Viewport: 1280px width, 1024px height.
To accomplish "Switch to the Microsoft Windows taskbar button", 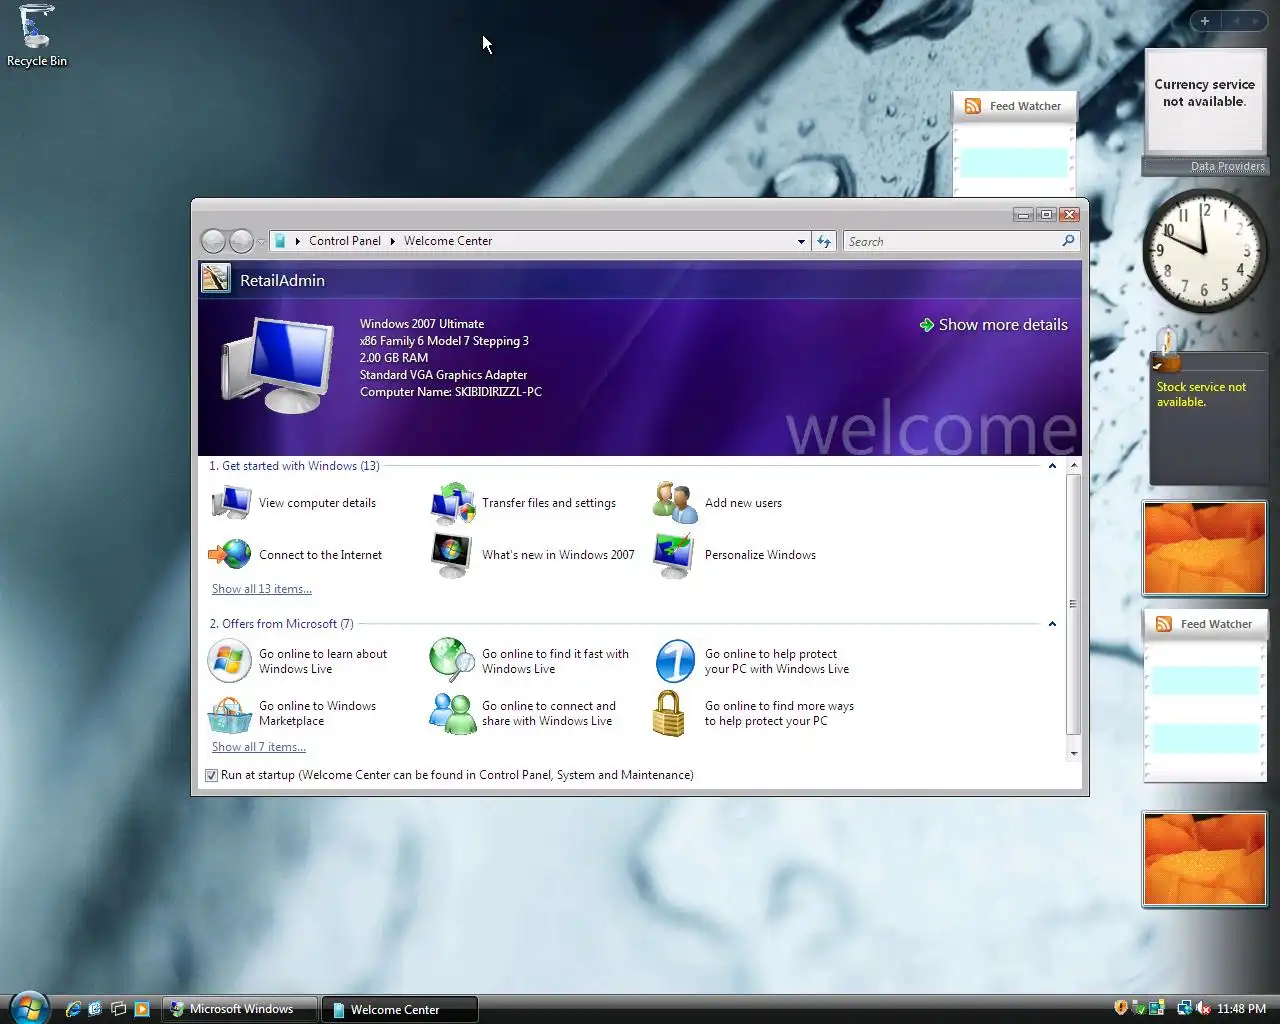I will coord(240,1009).
